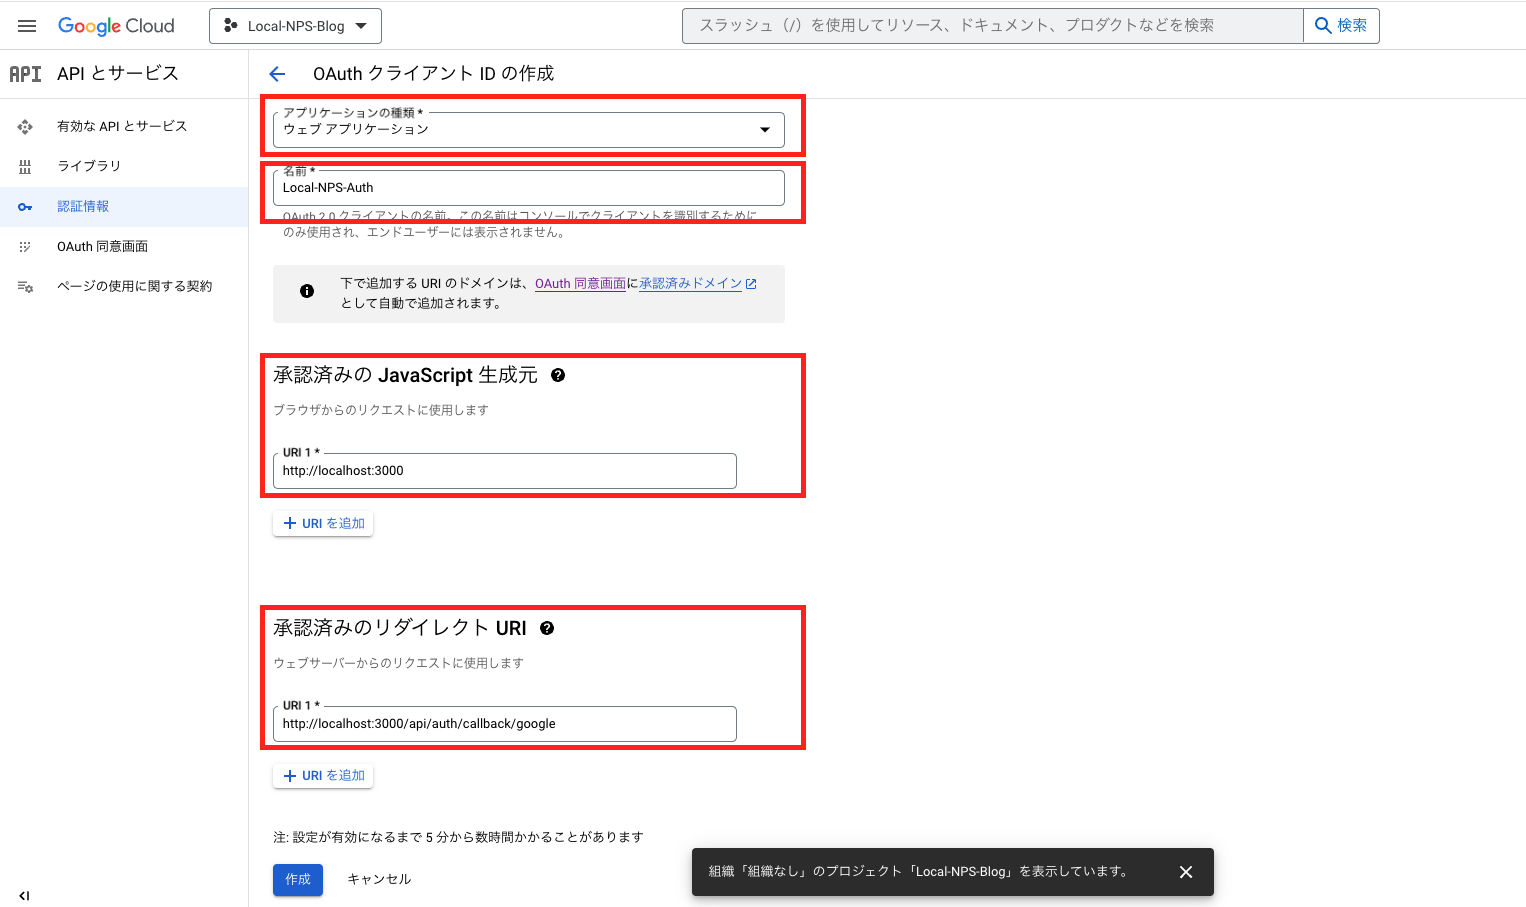Open the ライブラリ sidebar item
The height and width of the screenshot is (907, 1526).
tap(85, 166)
